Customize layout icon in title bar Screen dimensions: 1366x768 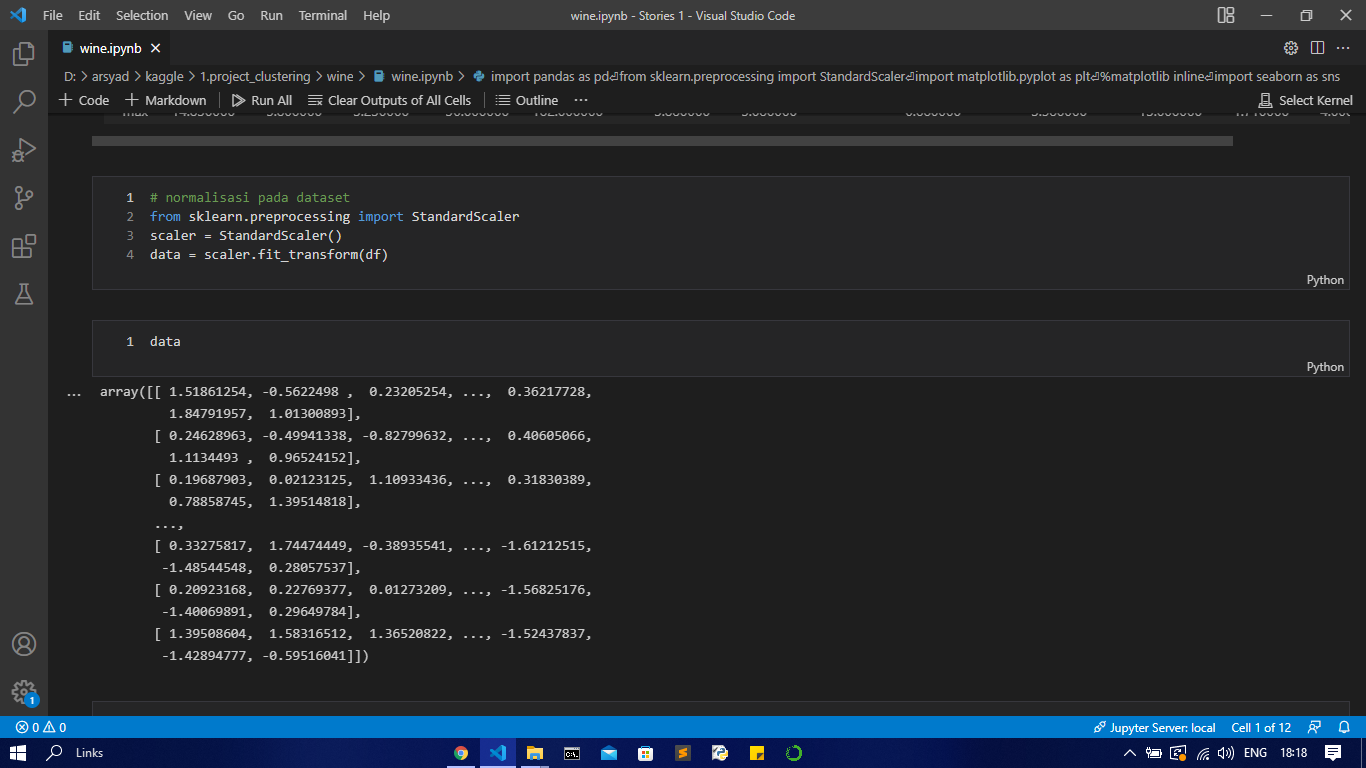click(1226, 15)
